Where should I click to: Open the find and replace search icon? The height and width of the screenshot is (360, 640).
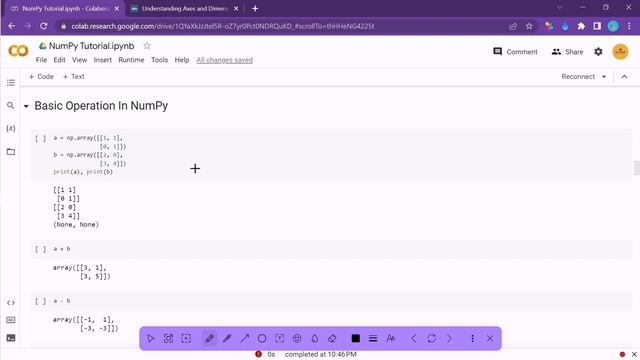click(11, 106)
